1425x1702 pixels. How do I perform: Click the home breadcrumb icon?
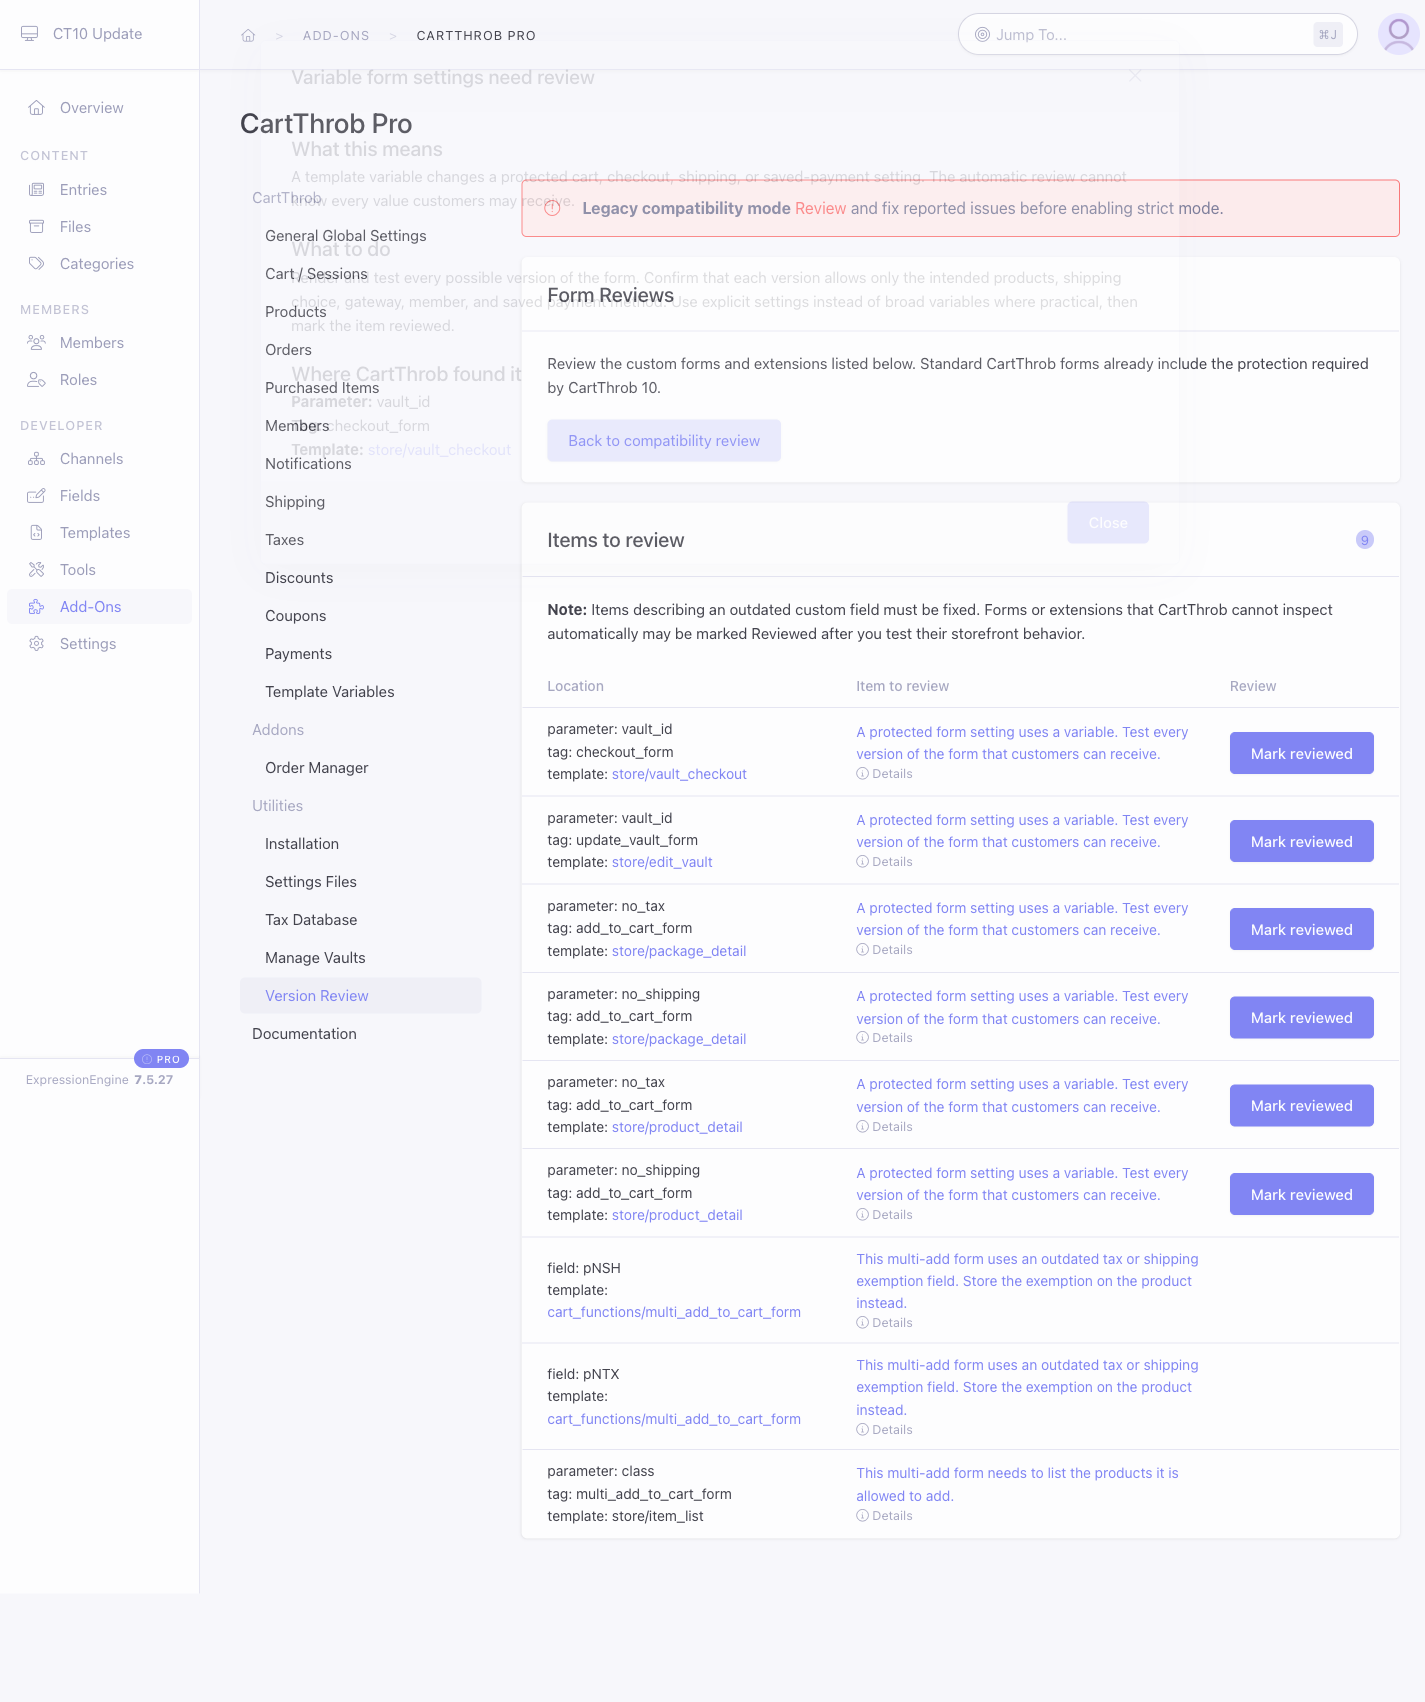tap(248, 36)
